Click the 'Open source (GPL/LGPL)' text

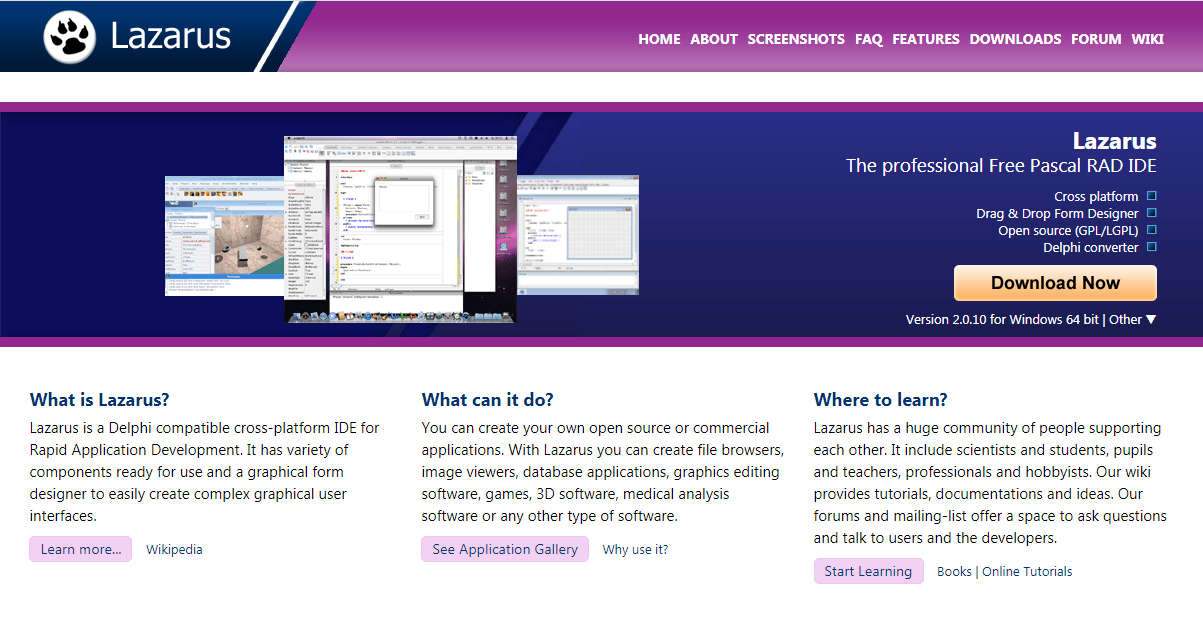[1068, 230]
